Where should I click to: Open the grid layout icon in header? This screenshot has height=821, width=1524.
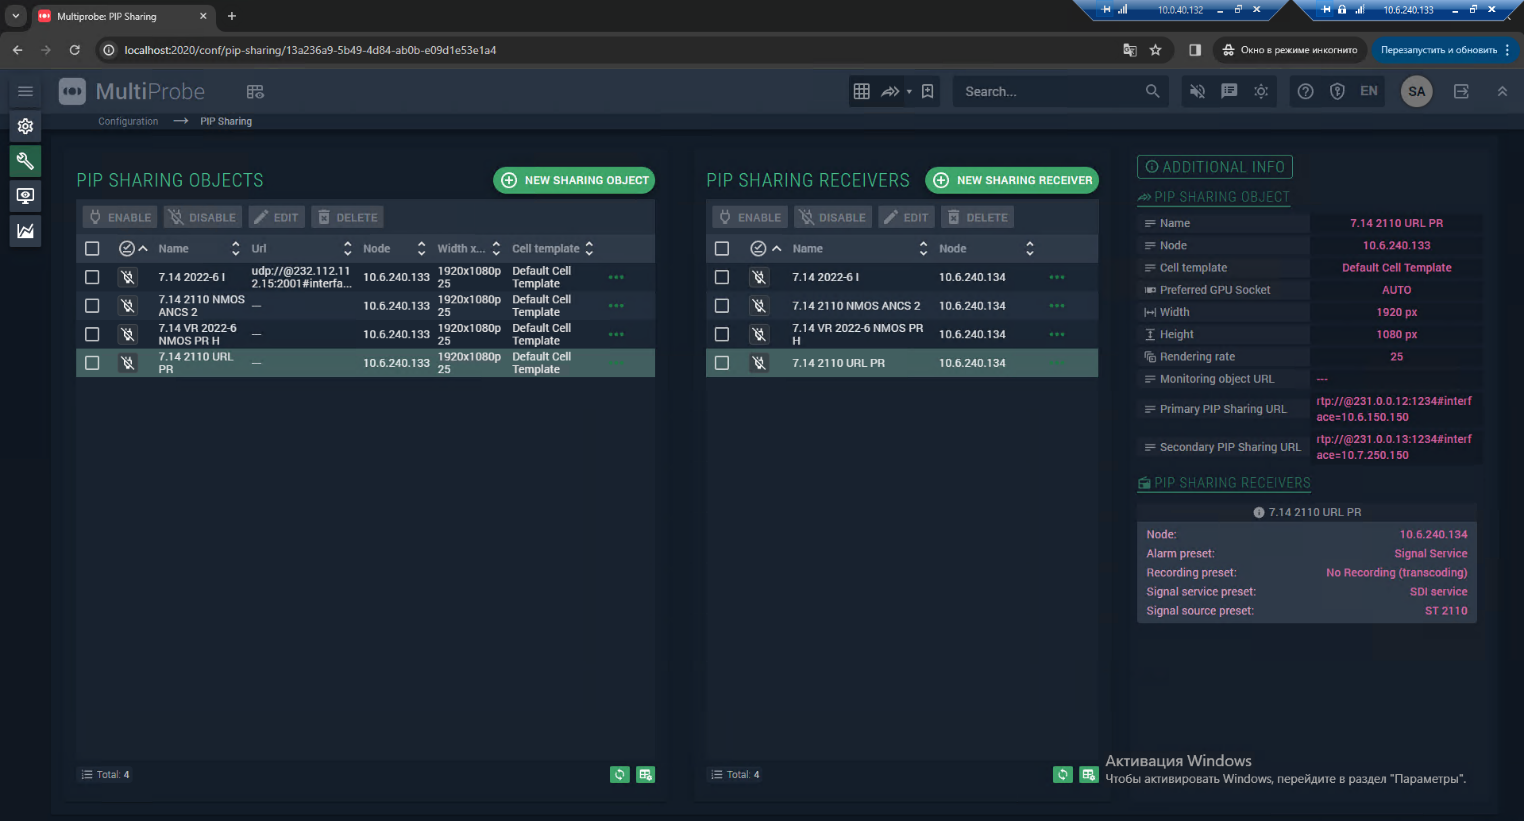click(x=861, y=91)
